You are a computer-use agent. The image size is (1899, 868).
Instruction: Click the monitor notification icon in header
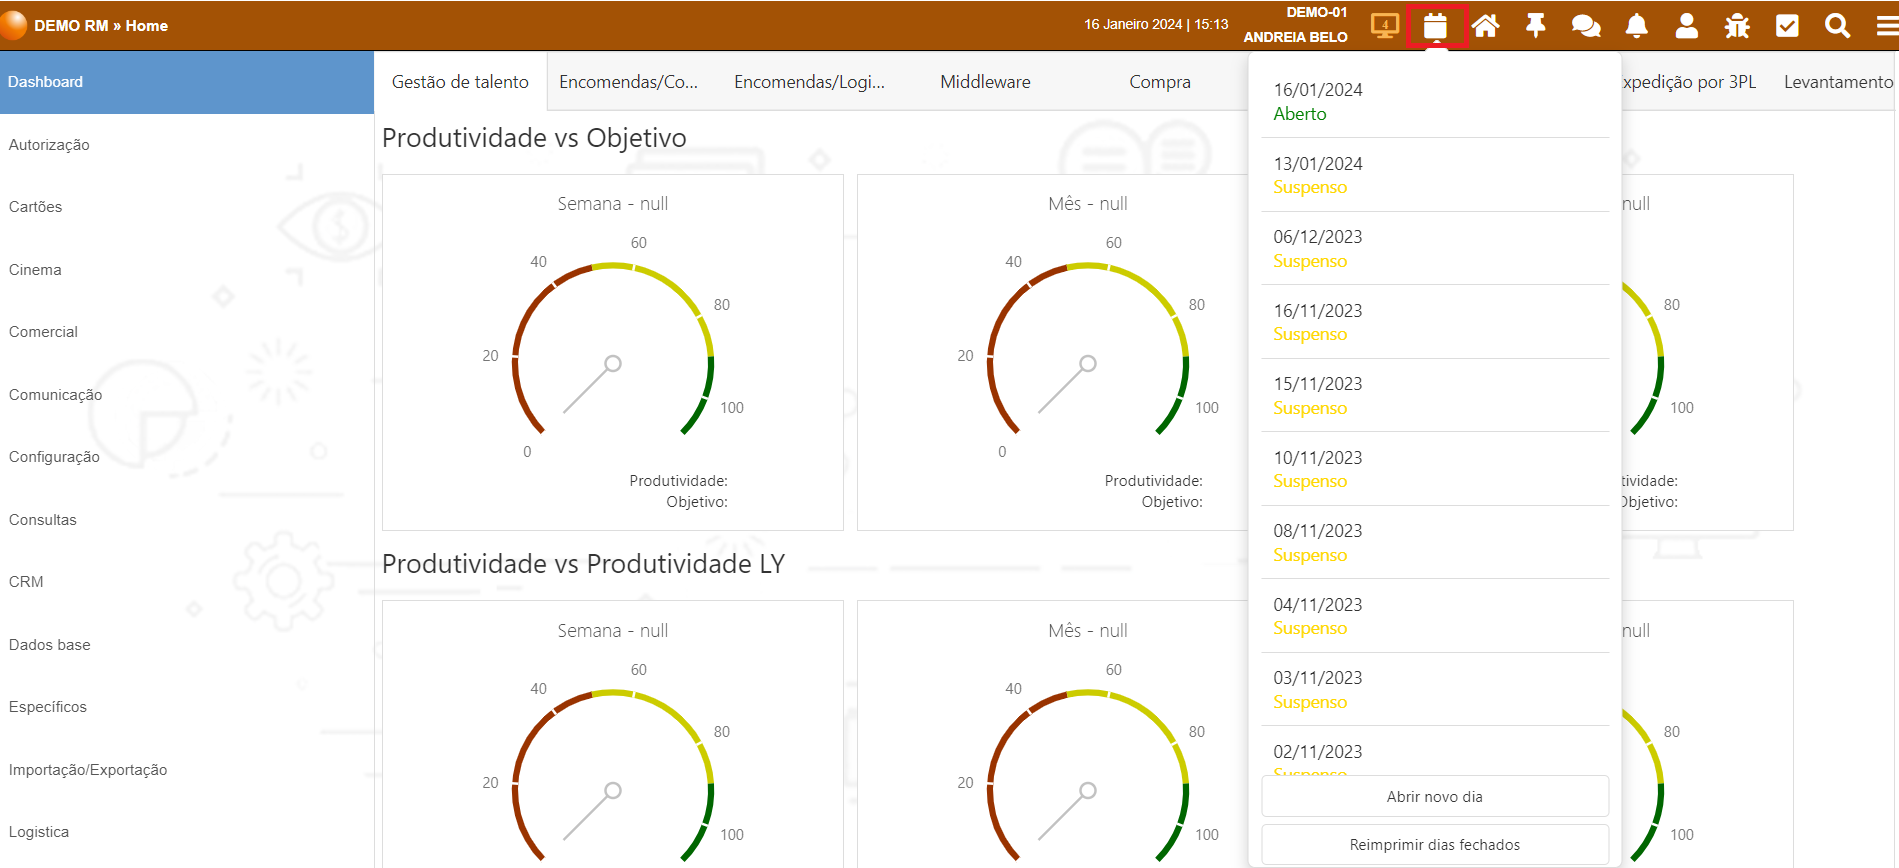[1385, 26]
